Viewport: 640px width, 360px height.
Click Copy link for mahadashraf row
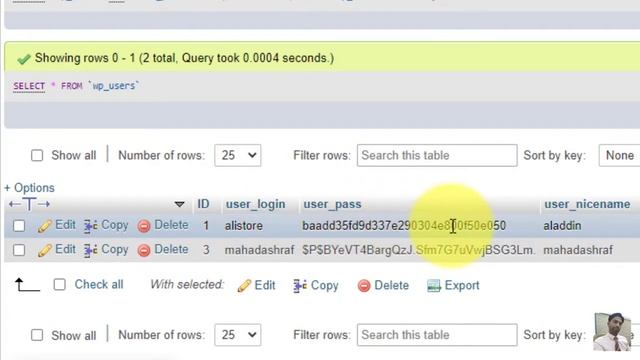(115, 249)
